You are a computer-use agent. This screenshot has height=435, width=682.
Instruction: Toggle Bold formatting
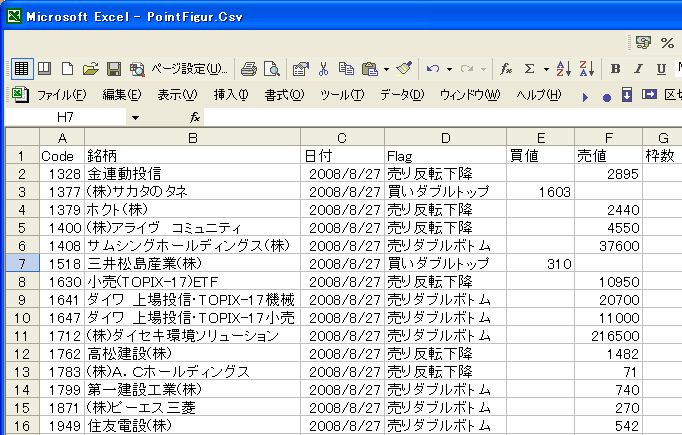click(615, 69)
